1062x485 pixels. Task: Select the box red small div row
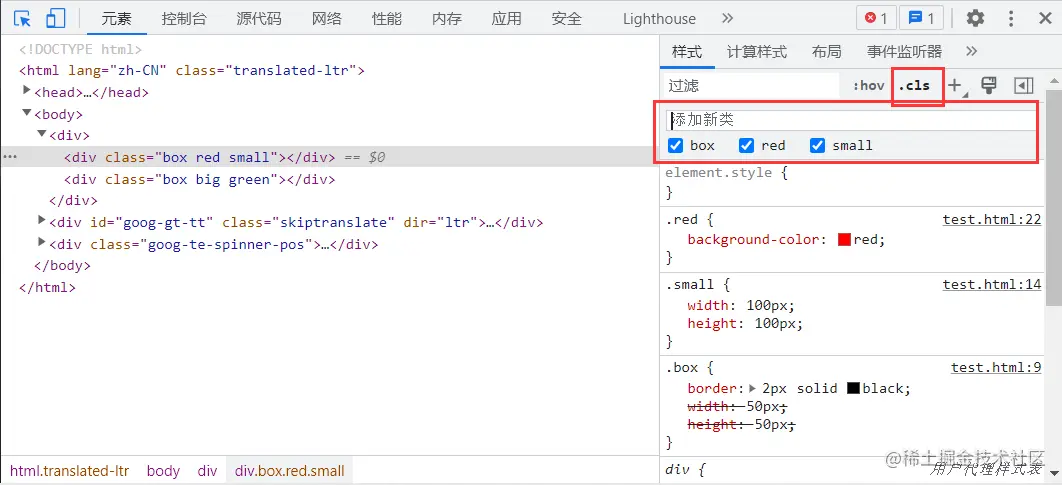click(x=329, y=156)
